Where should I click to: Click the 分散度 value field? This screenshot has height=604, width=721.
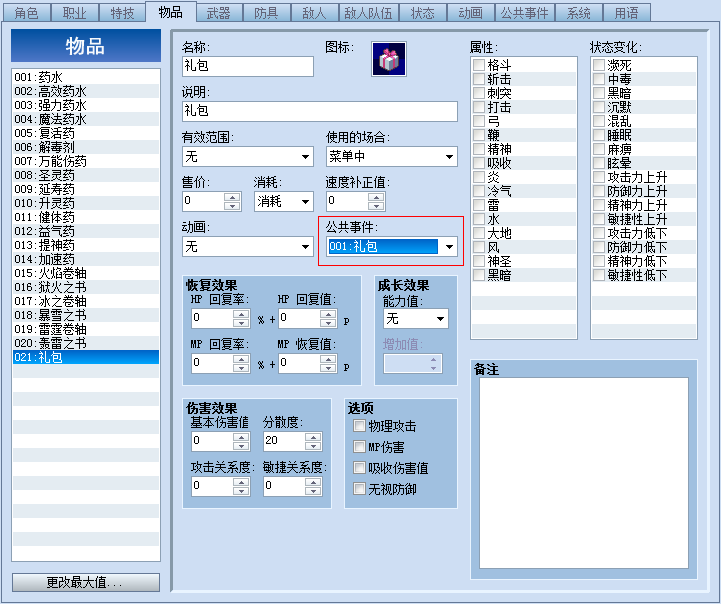[x=284, y=441]
